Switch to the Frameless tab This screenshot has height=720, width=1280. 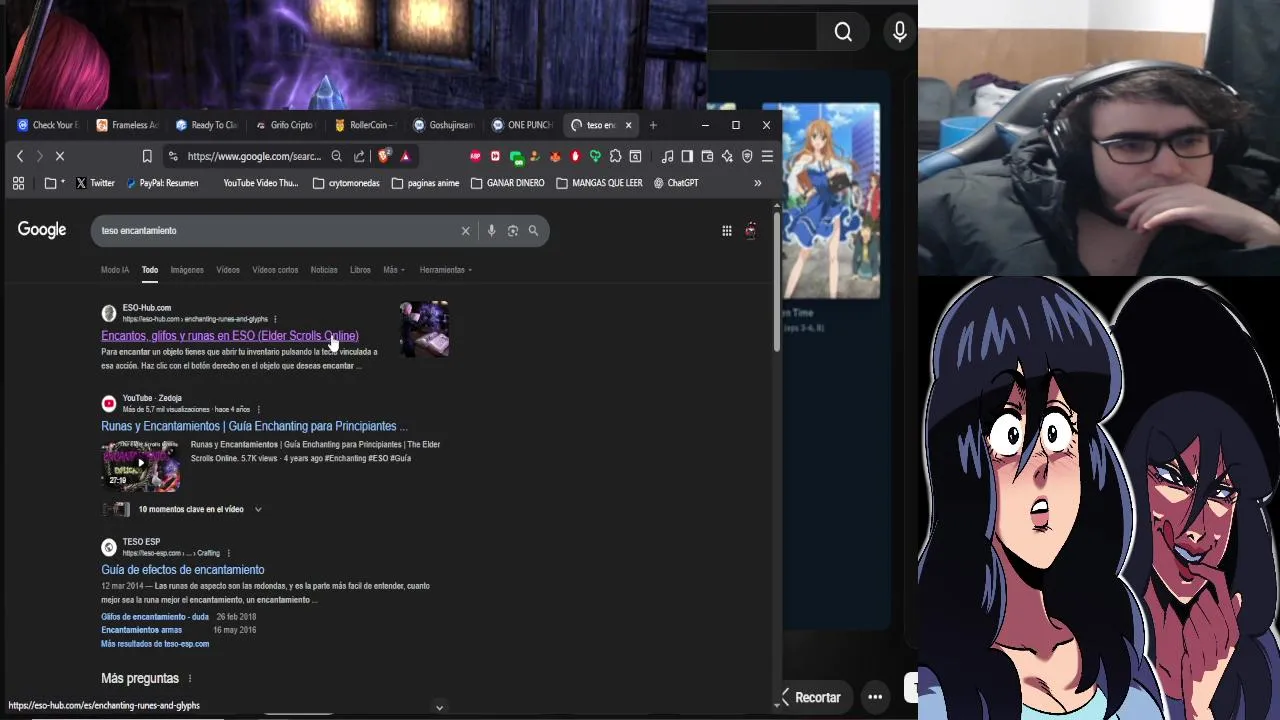pos(127,125)
